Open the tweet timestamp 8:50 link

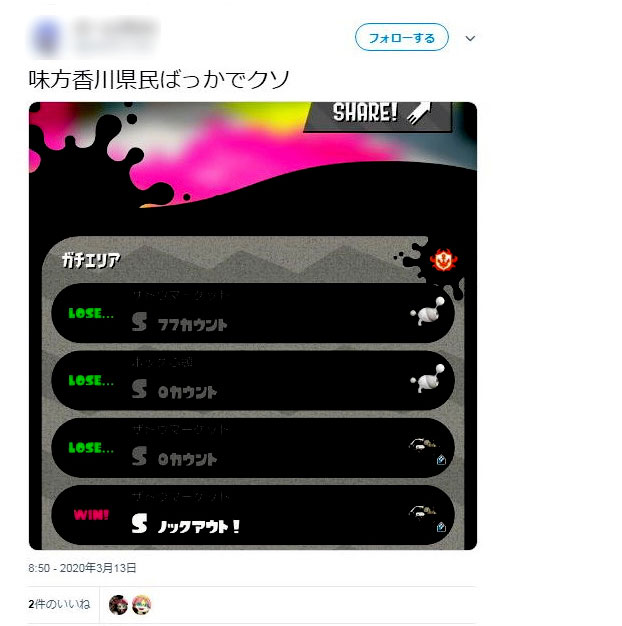pyautogui.click(x=82, y=568)
